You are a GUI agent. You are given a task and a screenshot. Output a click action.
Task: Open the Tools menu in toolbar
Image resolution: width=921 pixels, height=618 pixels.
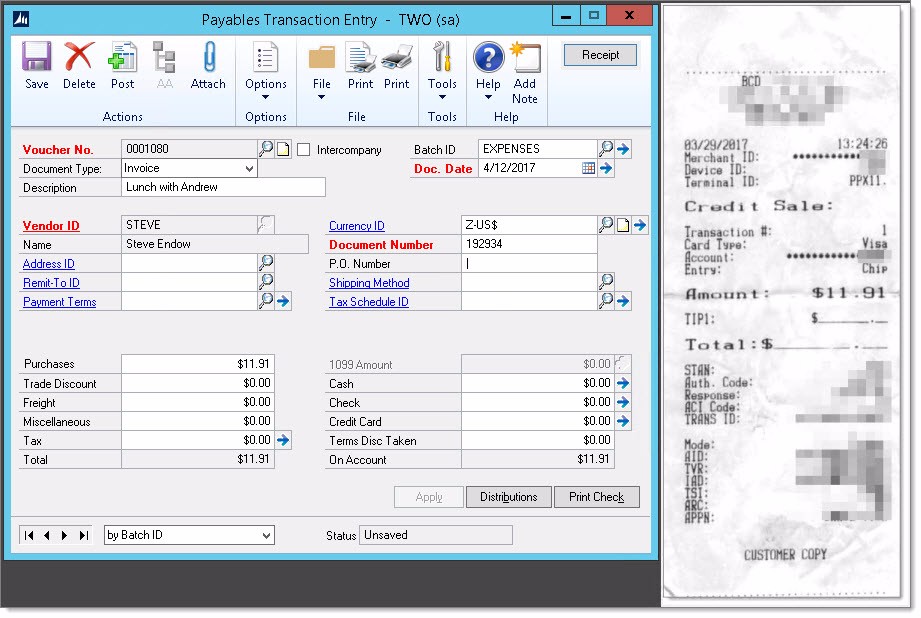pyautogui.click(x=442, y=72)
